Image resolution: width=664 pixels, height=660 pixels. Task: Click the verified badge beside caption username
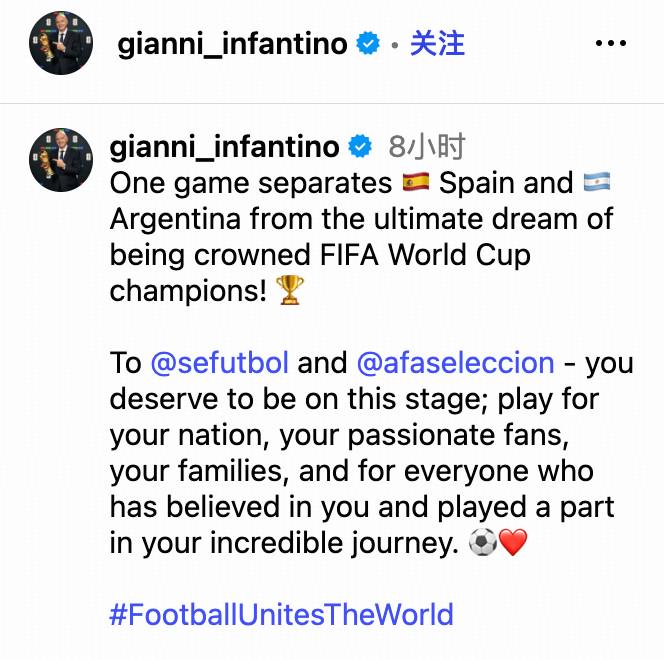pyautogui.click(x=360, y=146)
